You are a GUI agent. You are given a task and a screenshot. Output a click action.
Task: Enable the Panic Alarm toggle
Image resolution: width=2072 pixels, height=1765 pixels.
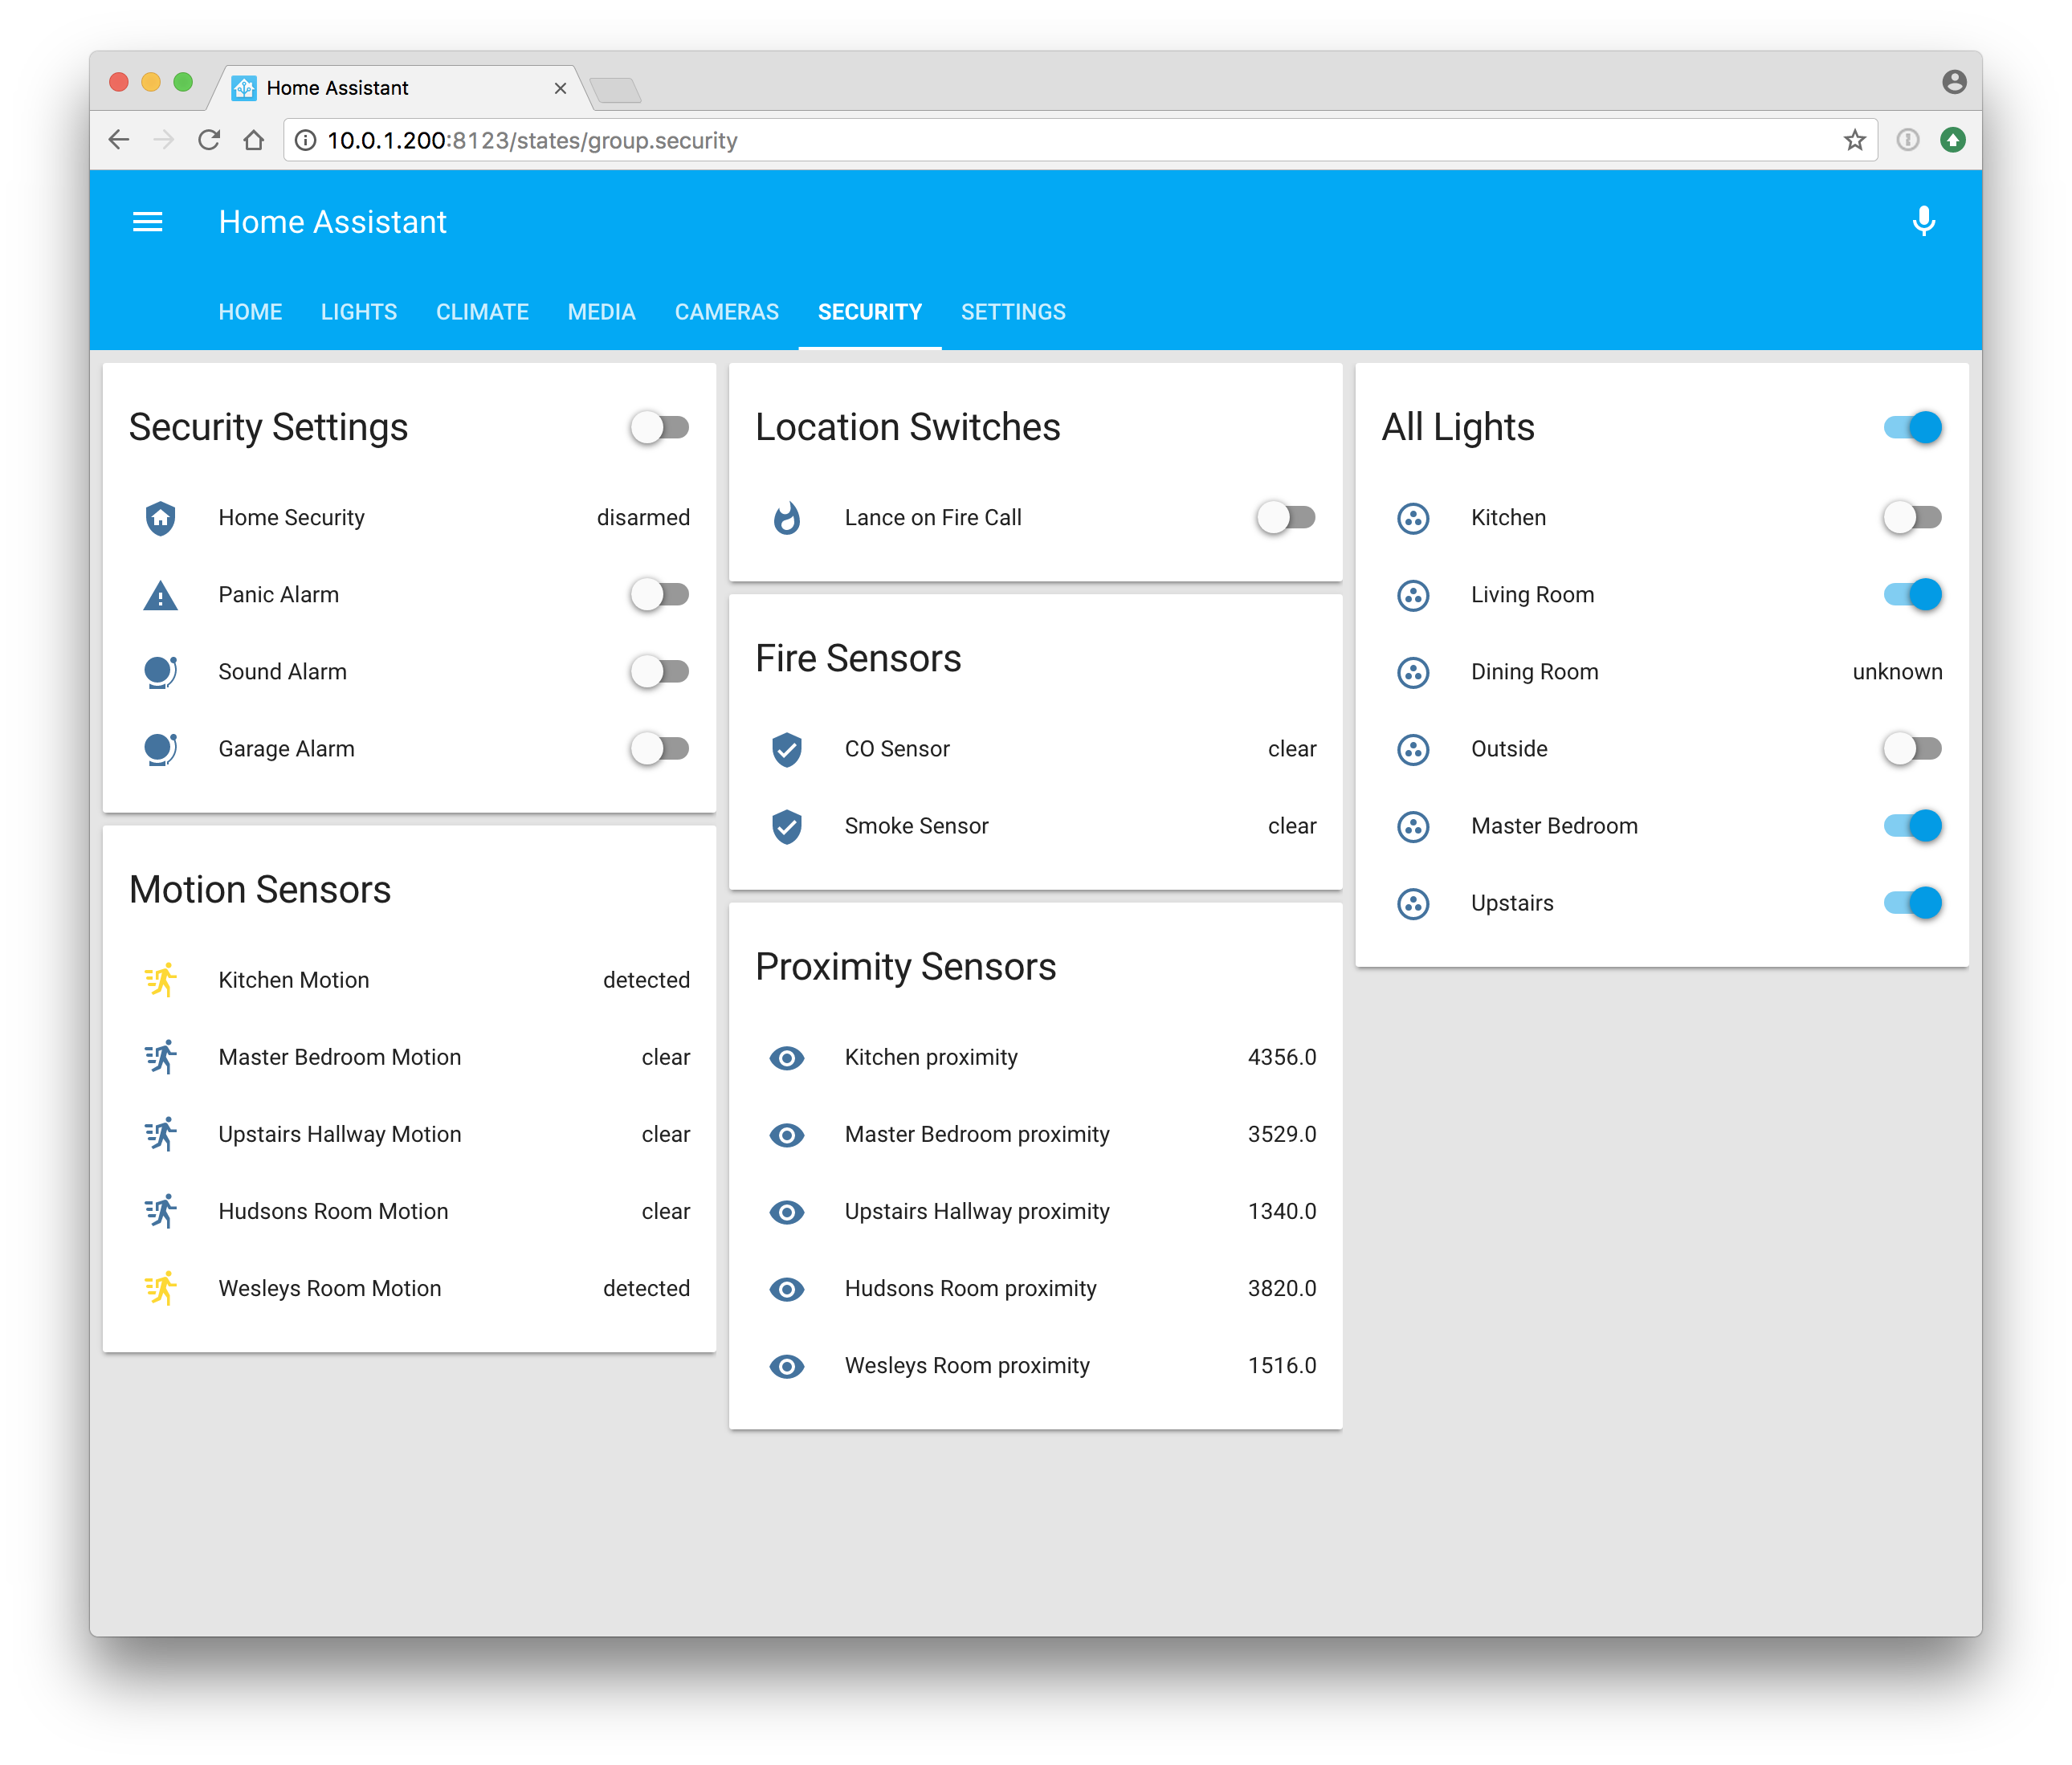(660, 595)
